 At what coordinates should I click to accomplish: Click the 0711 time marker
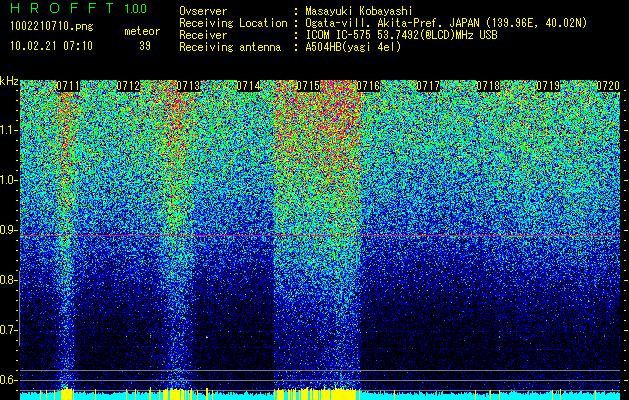(x=68, y=86)
